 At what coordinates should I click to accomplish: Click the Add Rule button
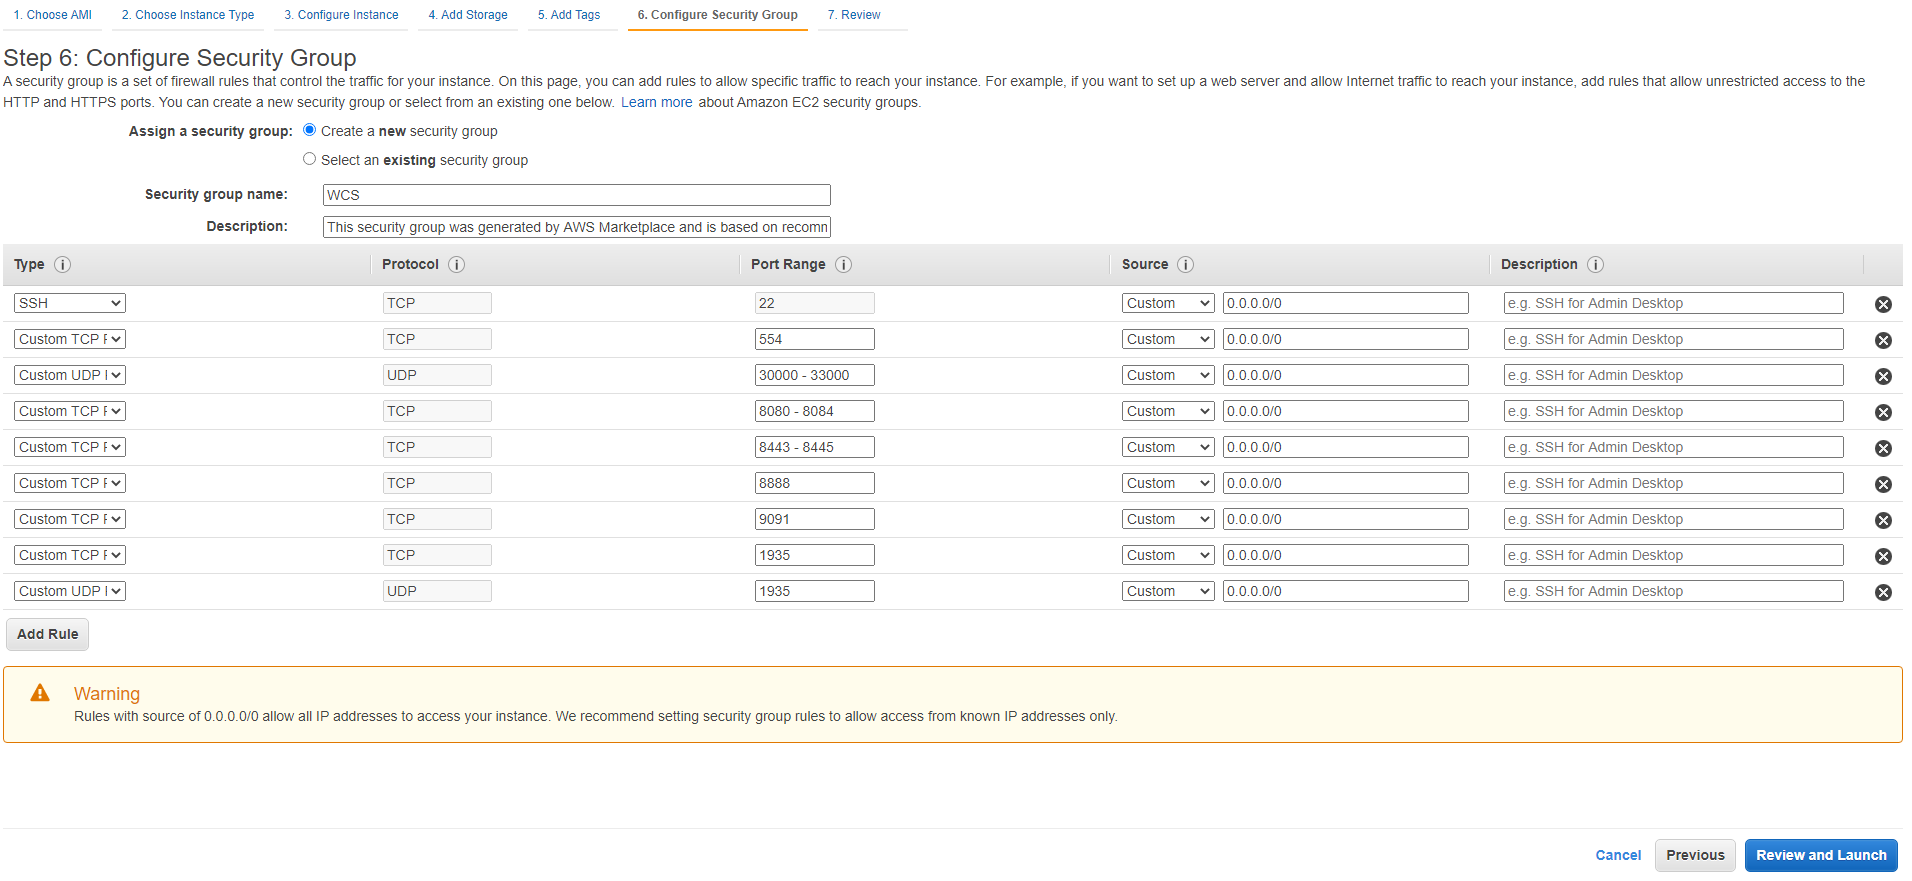pyautogui.click(x=47, y=634)
